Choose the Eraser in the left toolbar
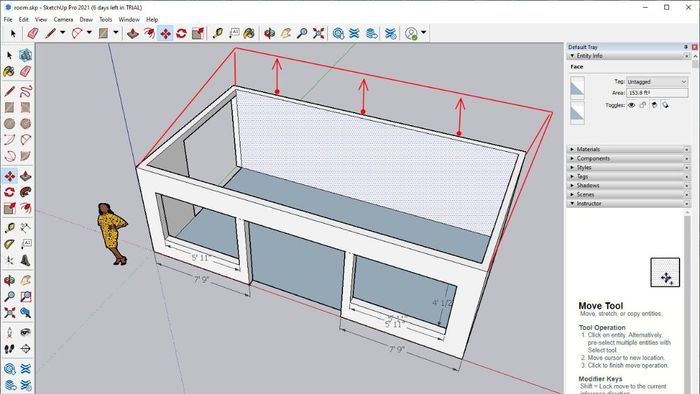The image size is (700, 394). point(25,71)
